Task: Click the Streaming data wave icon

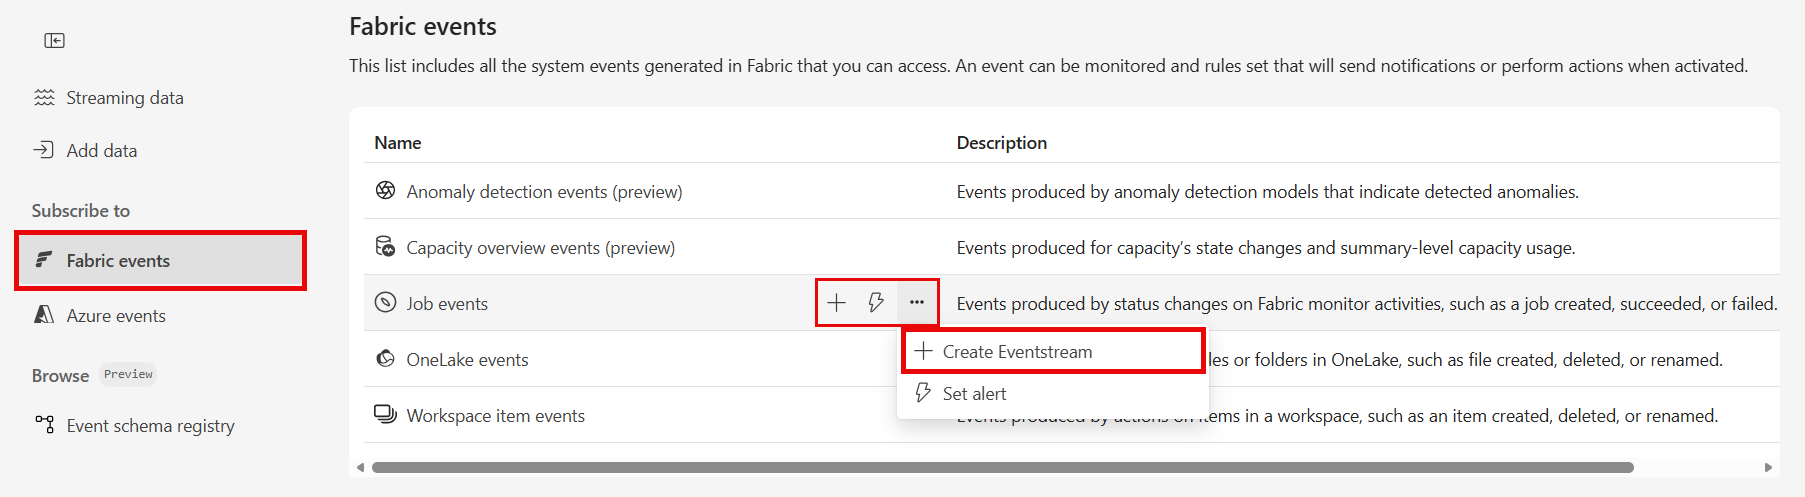Action: [44, 98]
